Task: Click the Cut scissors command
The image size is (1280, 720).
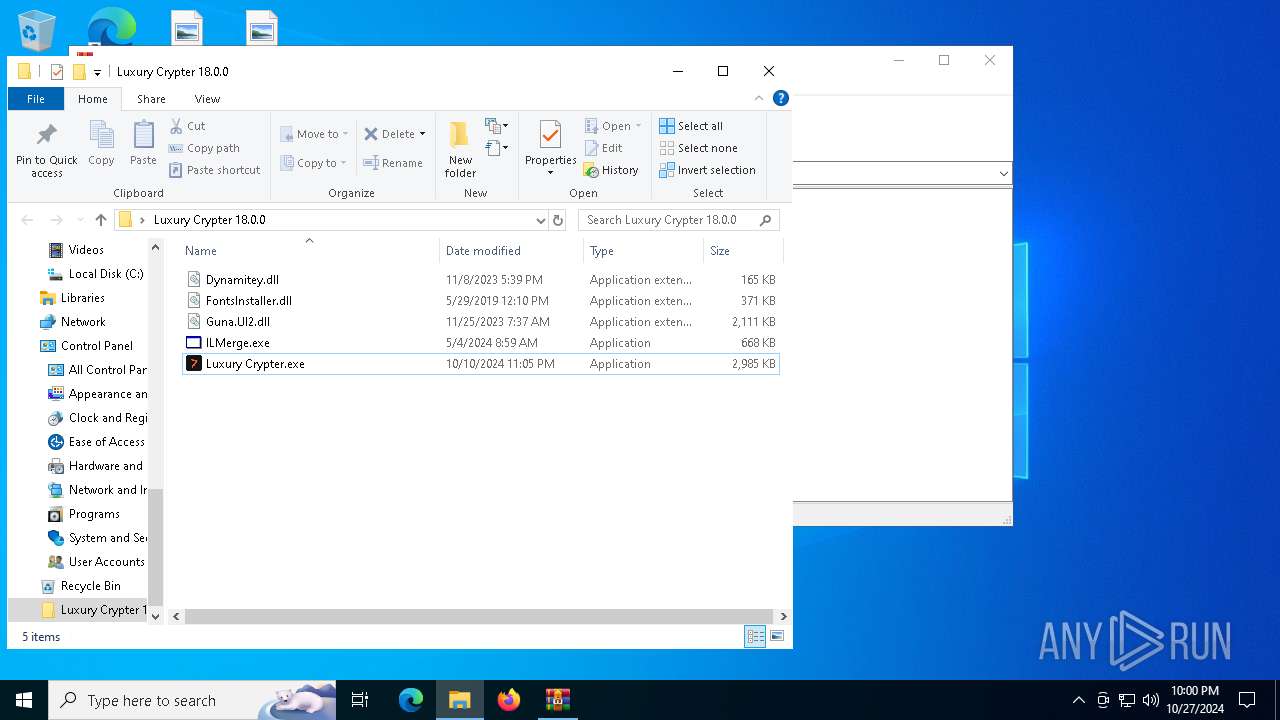Action: coord(187,126)
